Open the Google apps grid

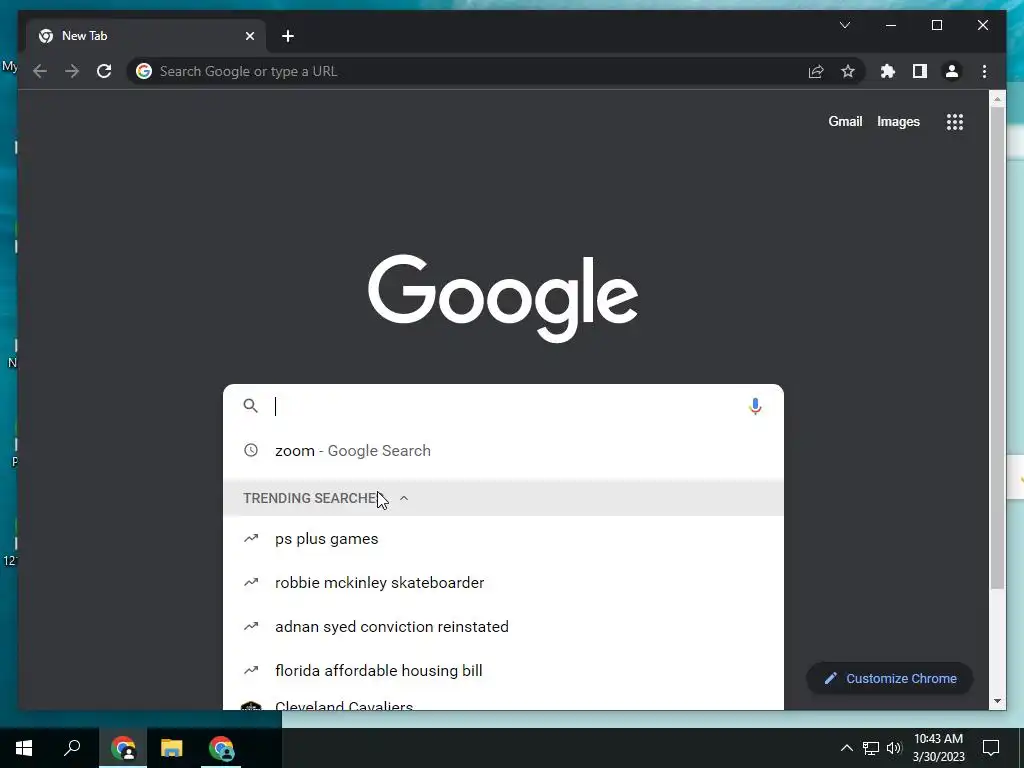point(955,121)
